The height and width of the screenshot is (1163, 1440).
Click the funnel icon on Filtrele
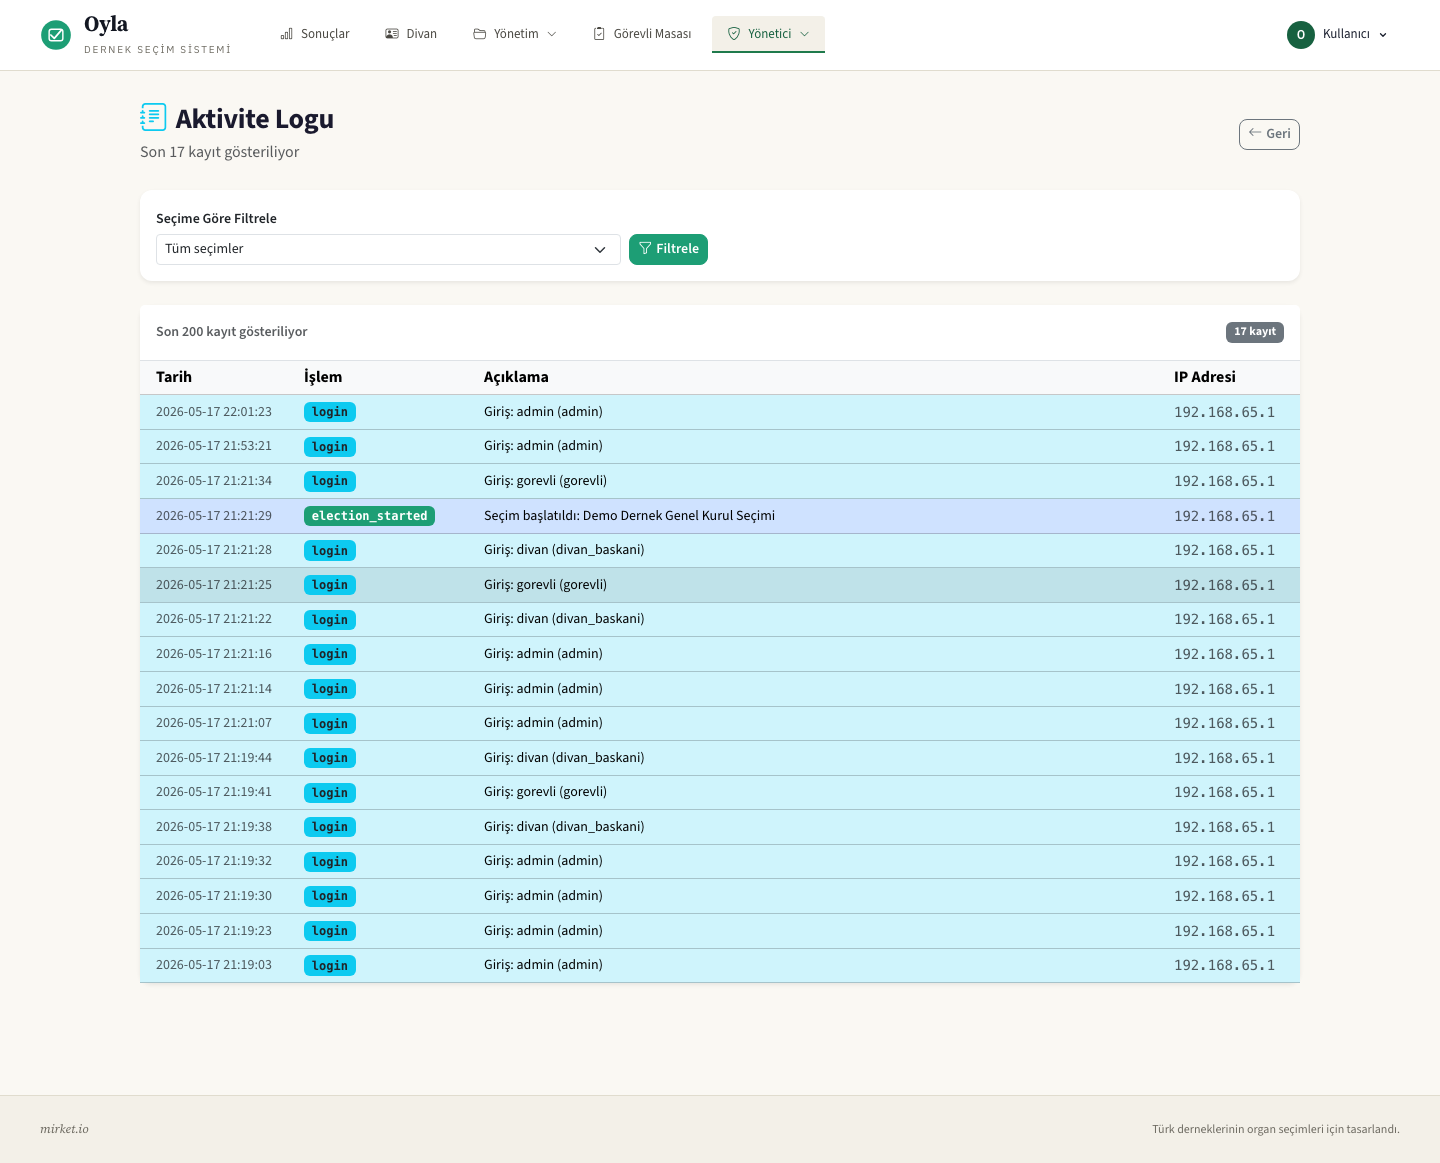(645, 249)
